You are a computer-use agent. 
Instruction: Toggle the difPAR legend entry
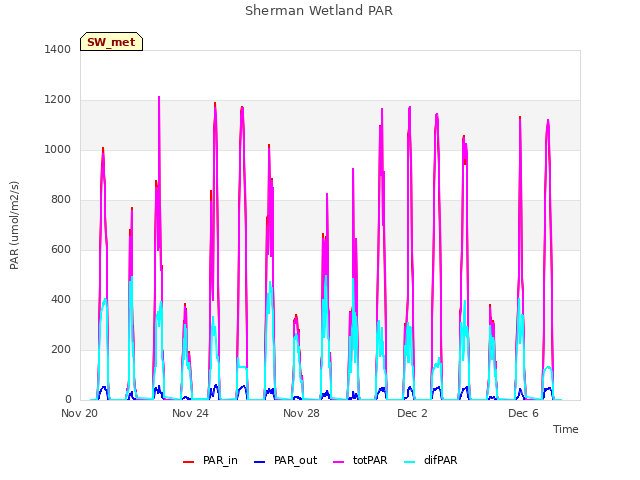(x=431, y=460)
